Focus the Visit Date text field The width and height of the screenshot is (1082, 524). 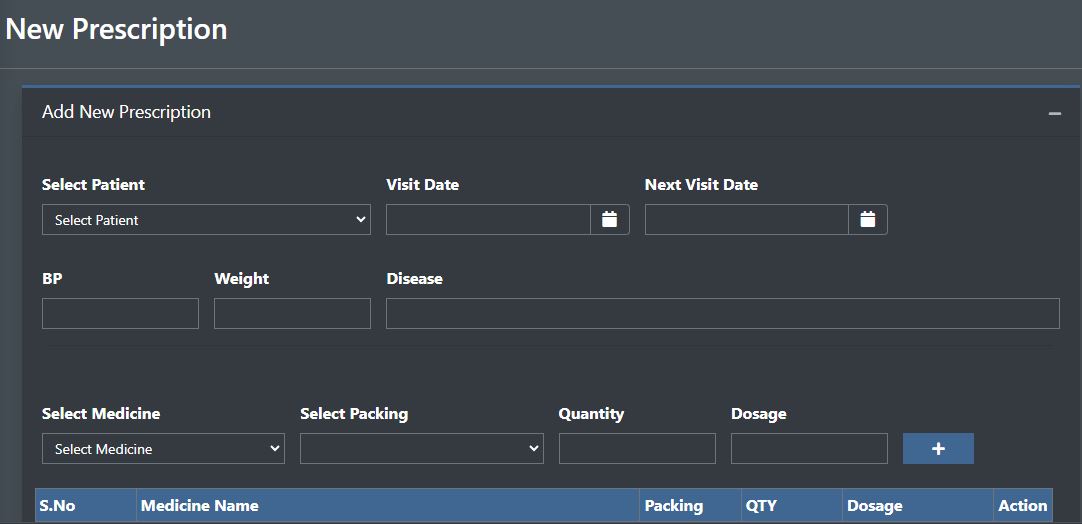click(x=488, y=220)
